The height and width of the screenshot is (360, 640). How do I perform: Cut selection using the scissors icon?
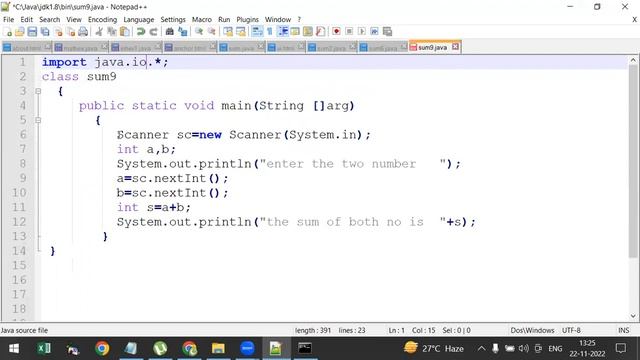pos(99,31)
